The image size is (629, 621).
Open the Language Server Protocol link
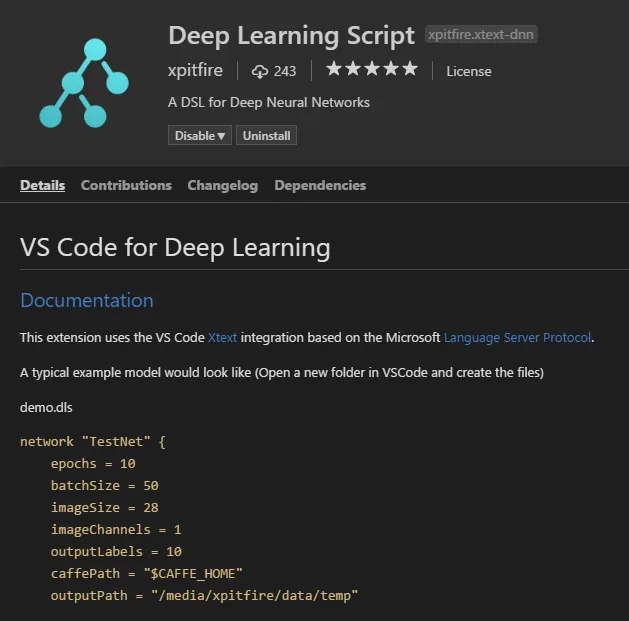coord(517,337)
